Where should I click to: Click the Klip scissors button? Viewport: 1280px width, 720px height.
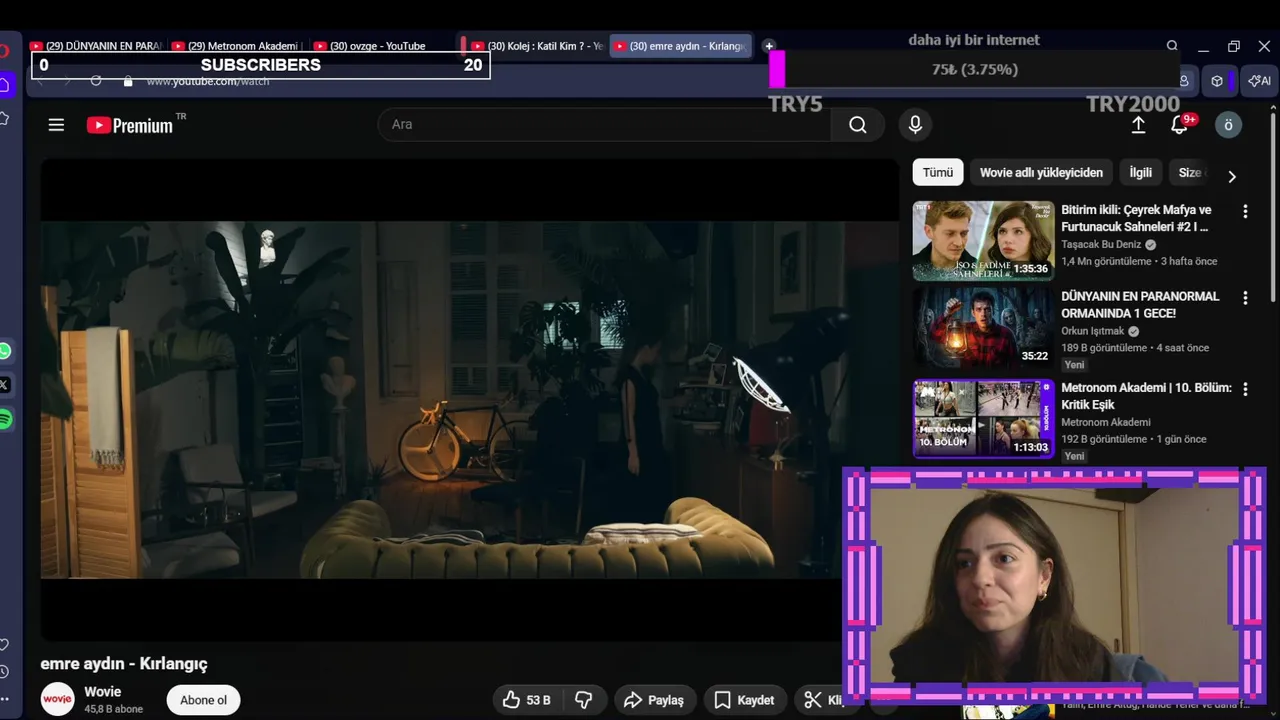click(x=822, y=700)
